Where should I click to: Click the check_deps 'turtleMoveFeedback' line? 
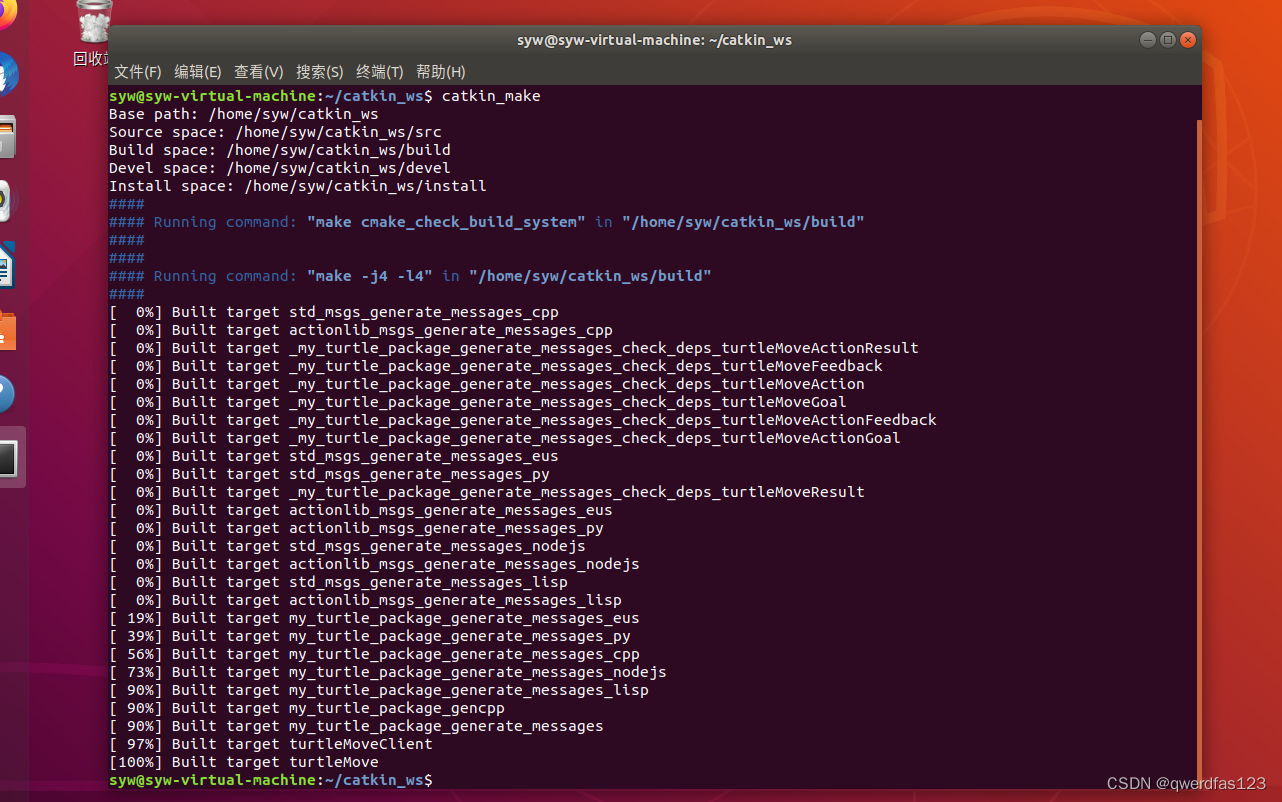coord(496,366)
